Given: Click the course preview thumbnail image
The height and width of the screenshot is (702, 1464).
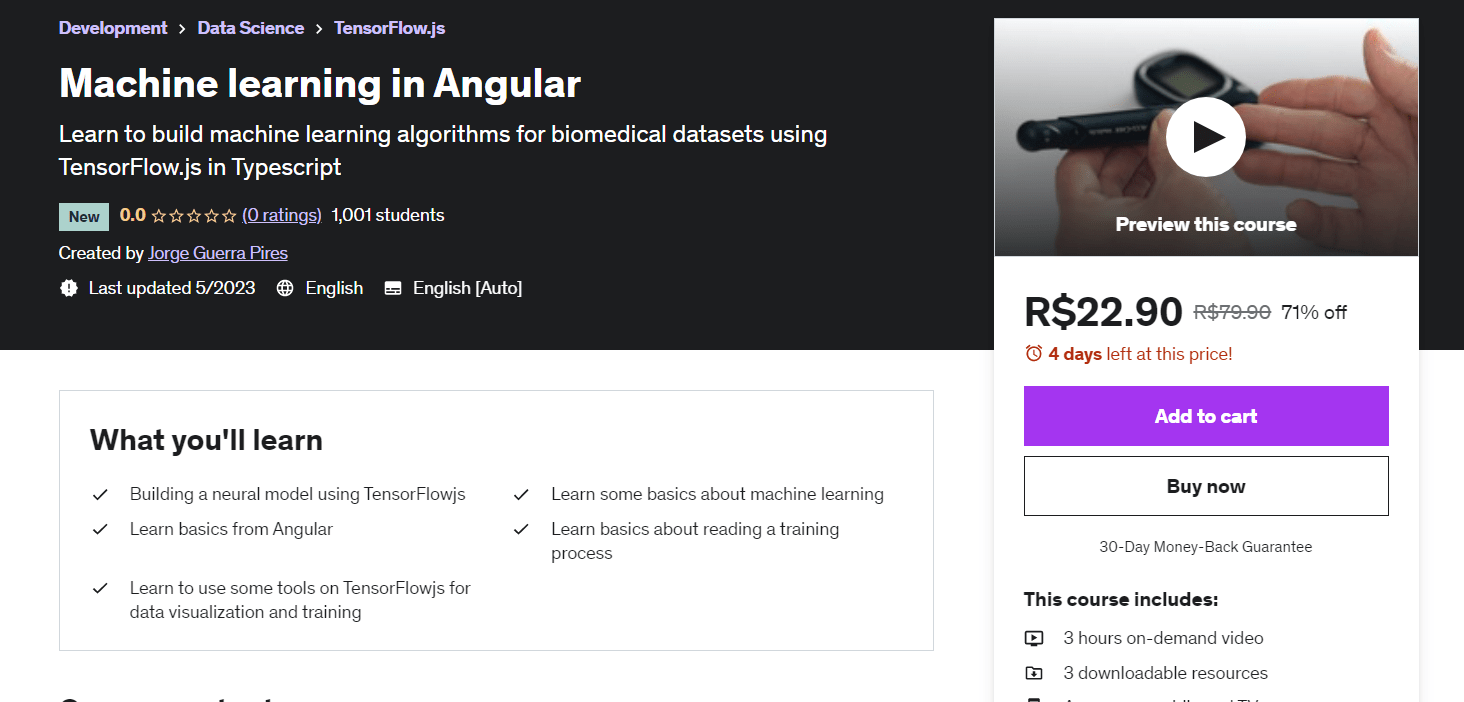Looking at the screenshot, I should click(x=1206, y=137).
